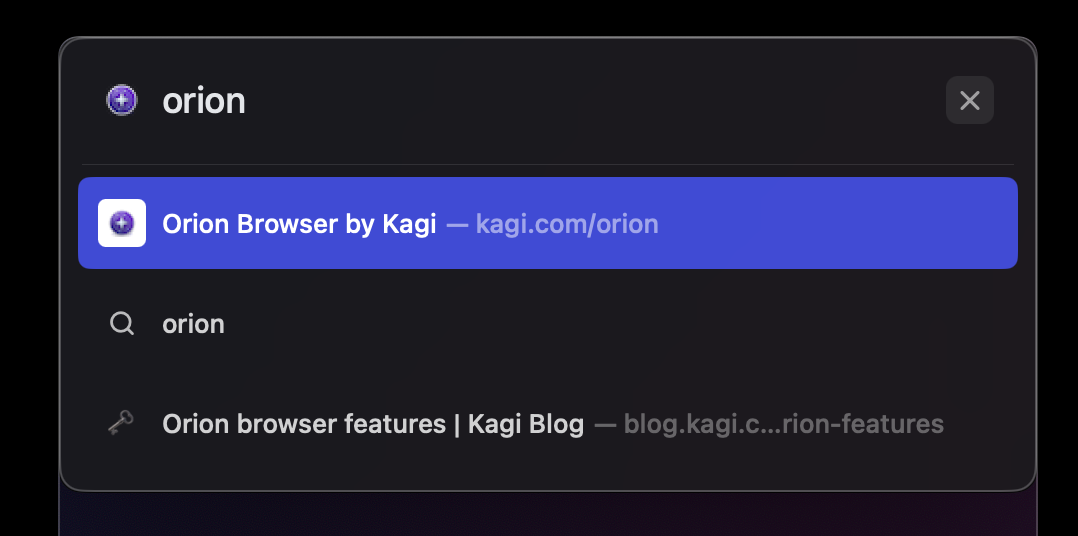Click the key icon beside Kagi Blog result
The width and height of the screenshot is (1078, 536).
pyautogui.click(x=122, y=424)
